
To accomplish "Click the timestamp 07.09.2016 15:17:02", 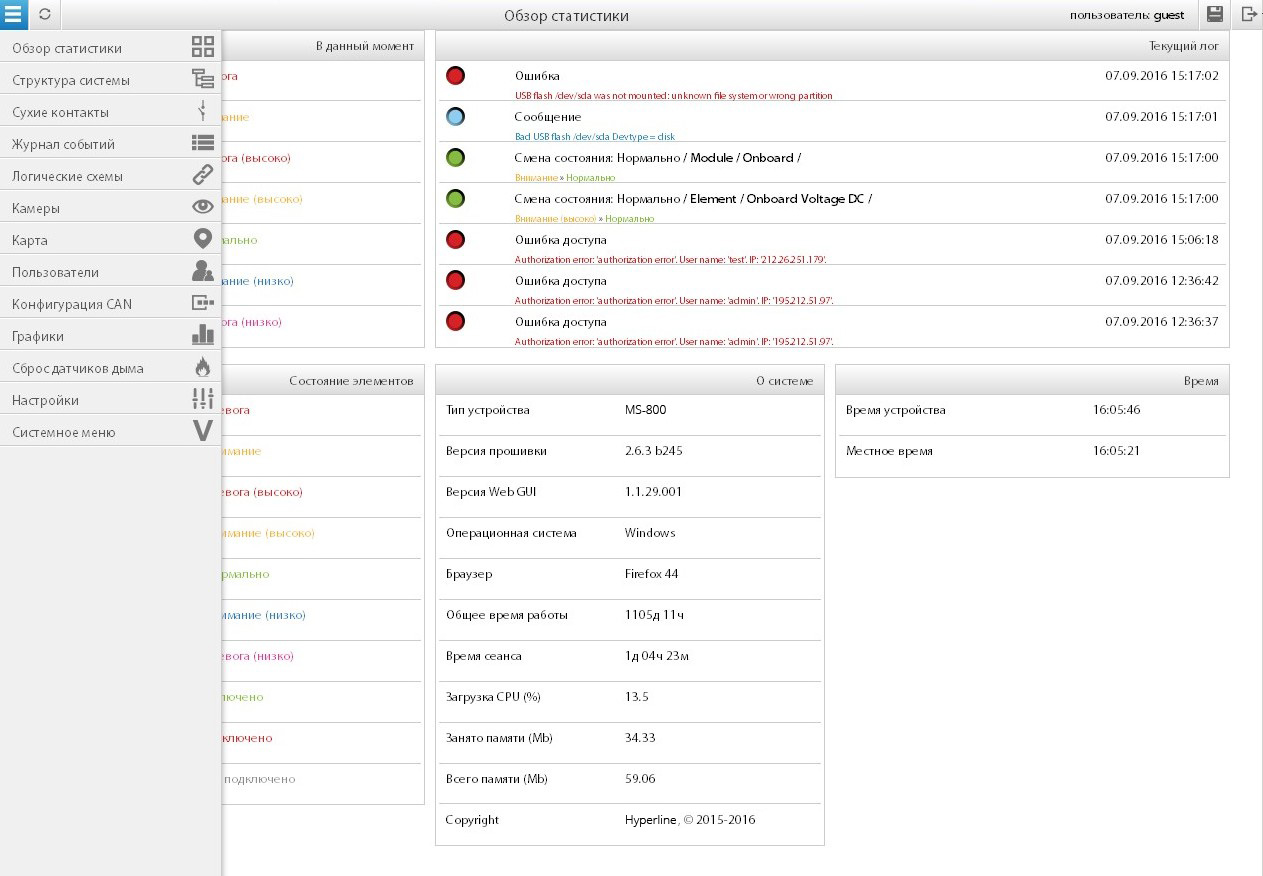I will pyautogui.click(x=1162, y=76).
